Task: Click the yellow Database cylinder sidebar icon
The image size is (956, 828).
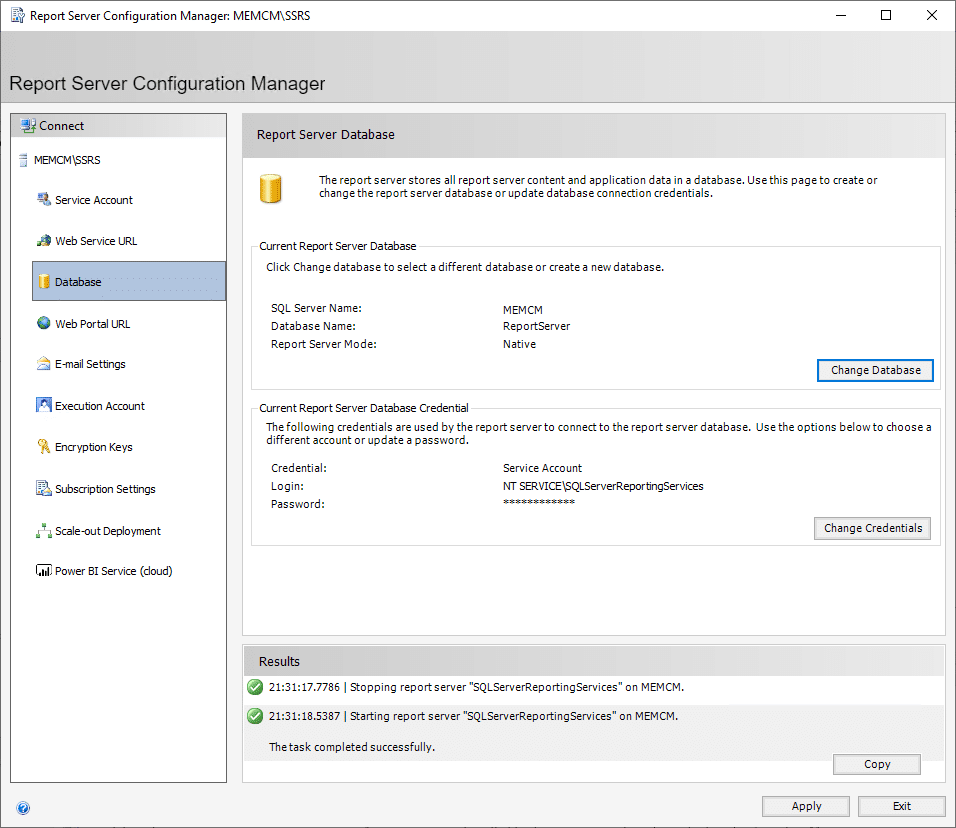Action: pos(43,282)
